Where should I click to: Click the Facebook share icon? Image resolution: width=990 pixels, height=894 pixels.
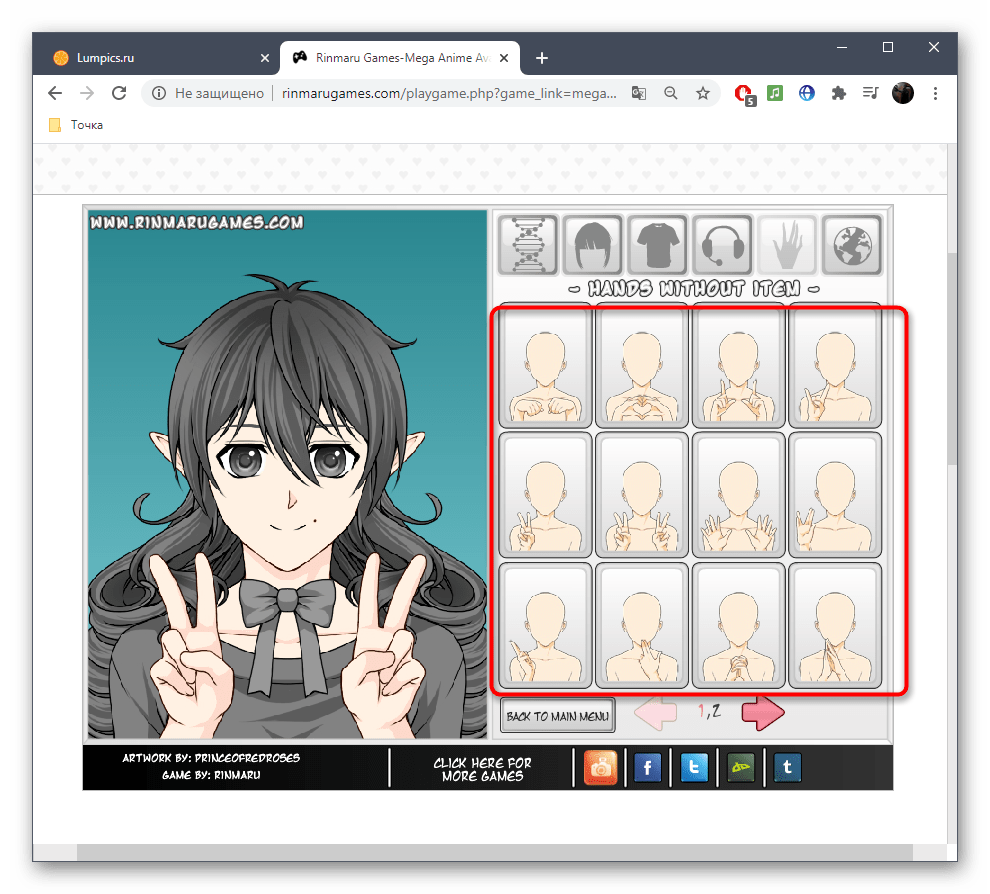648,768
